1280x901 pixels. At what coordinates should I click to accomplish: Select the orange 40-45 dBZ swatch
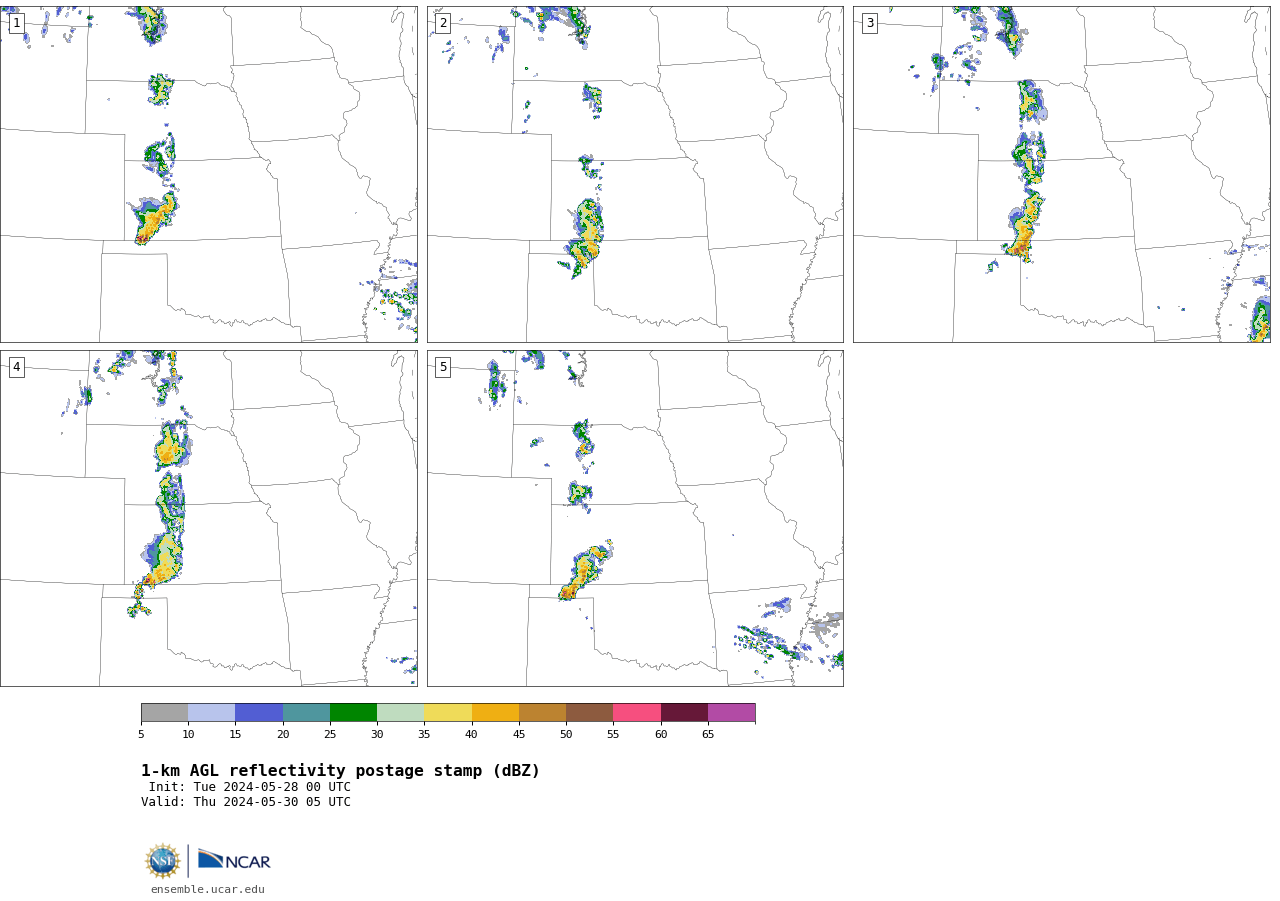[495, 713]
